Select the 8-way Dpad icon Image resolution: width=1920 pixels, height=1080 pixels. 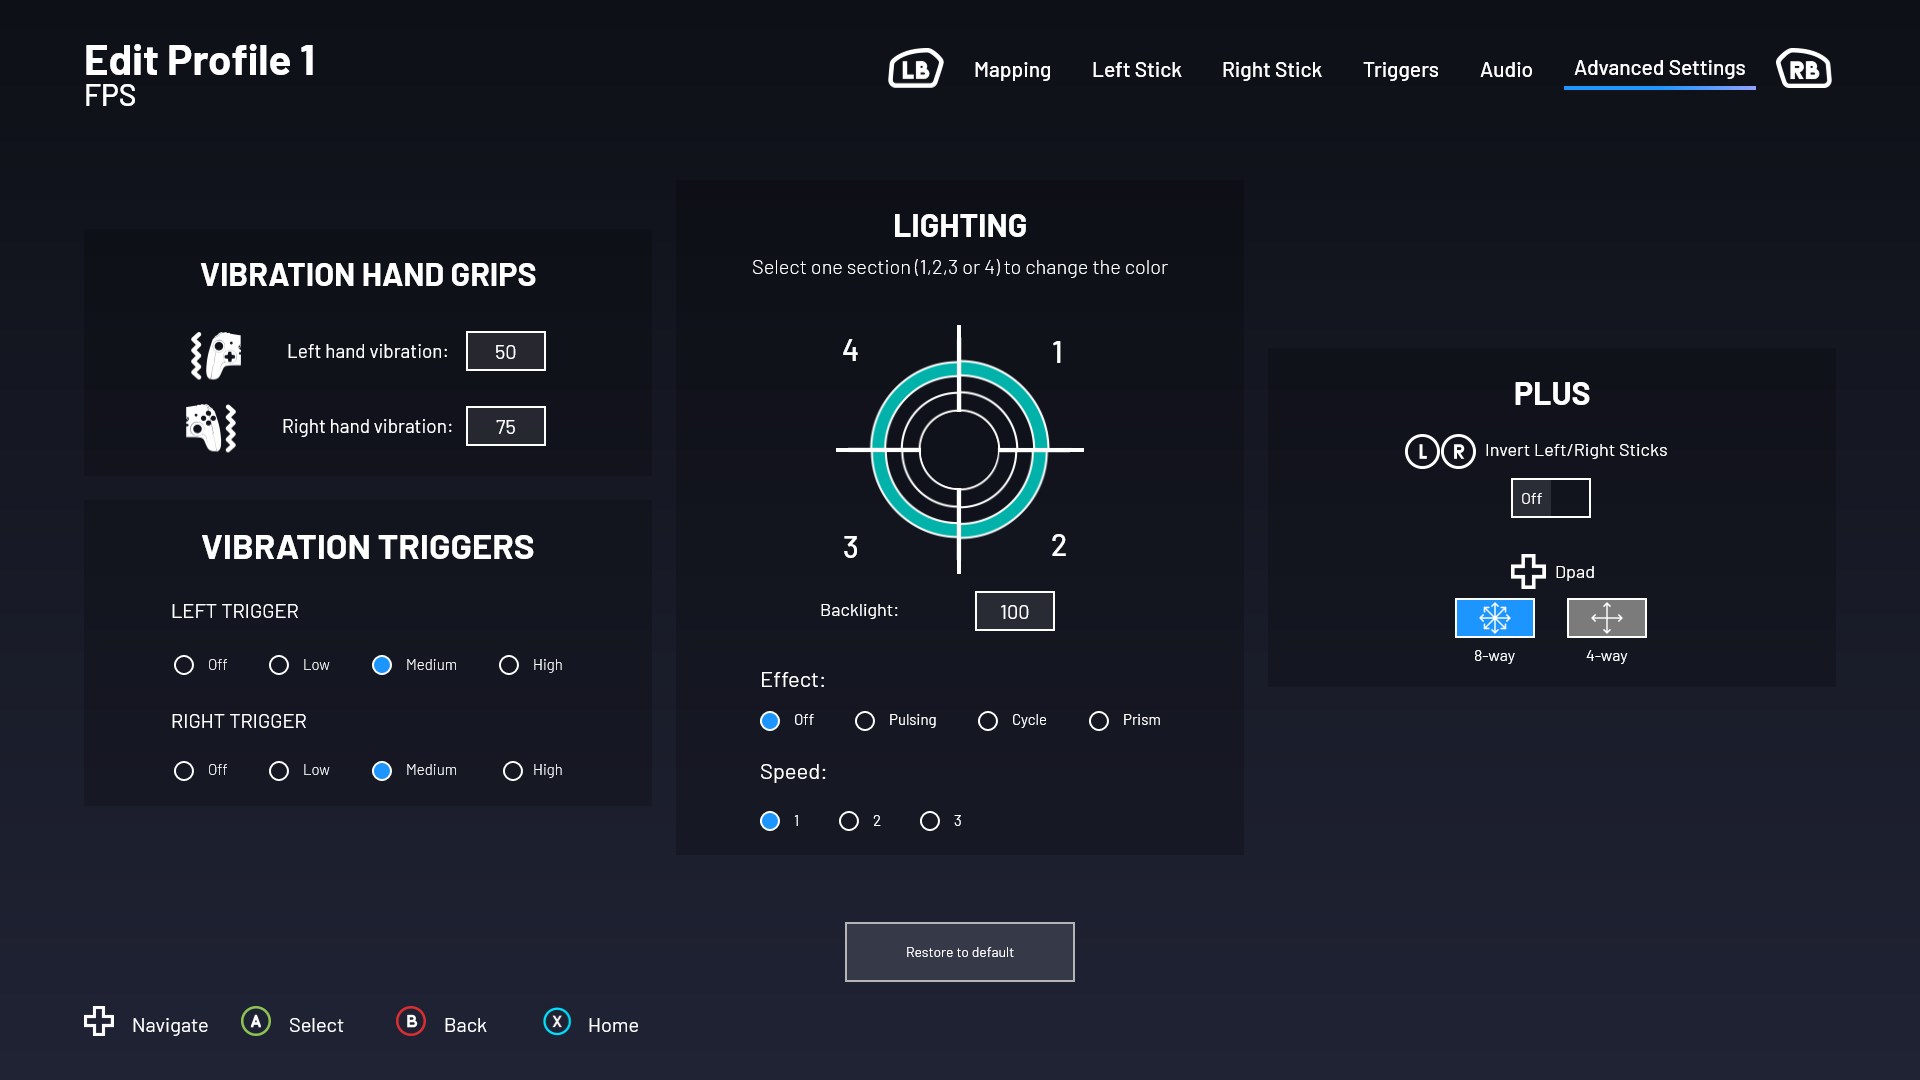pyautogui.click(x=1494, y=618)
